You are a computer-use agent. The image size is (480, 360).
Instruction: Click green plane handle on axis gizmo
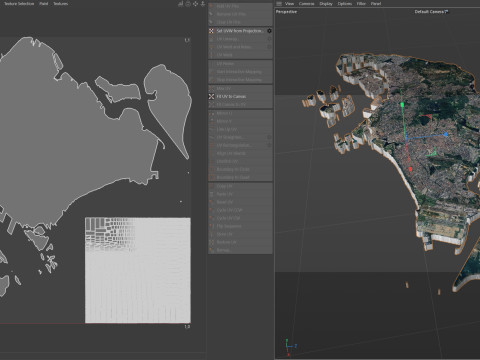432,153
